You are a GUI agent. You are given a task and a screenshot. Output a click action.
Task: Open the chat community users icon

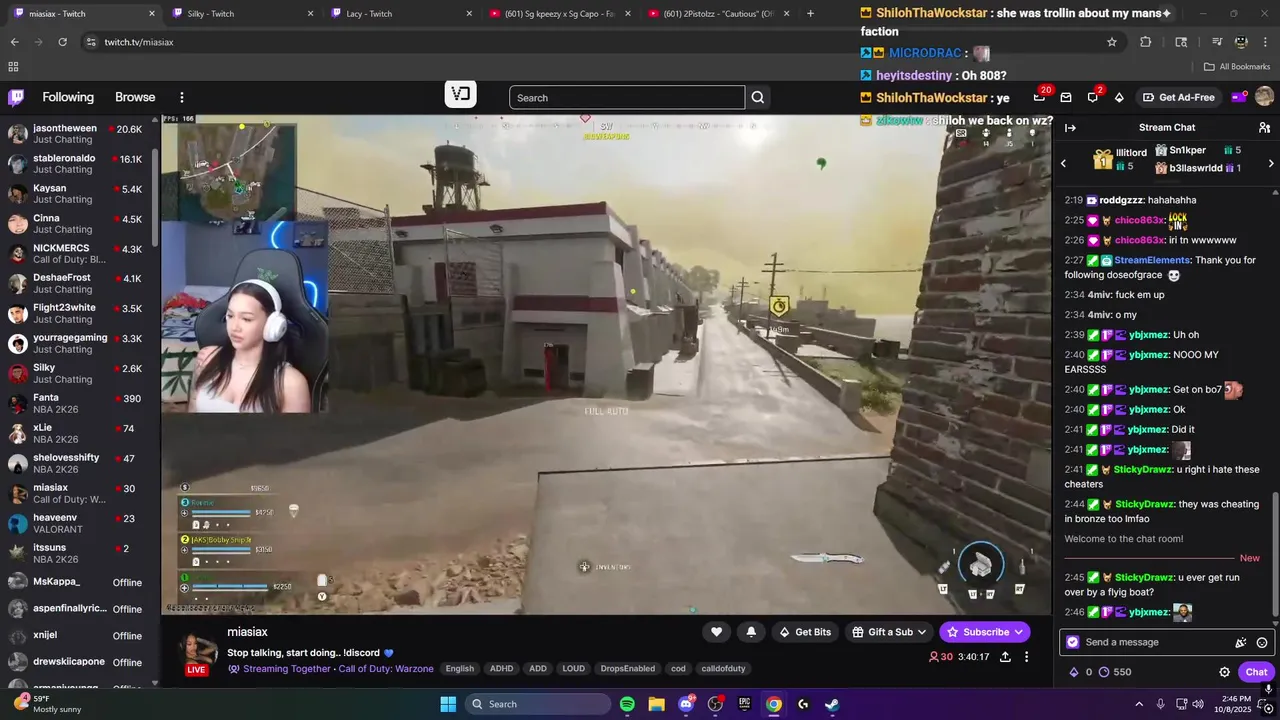pyautogui.click(x=1264, y=127)
